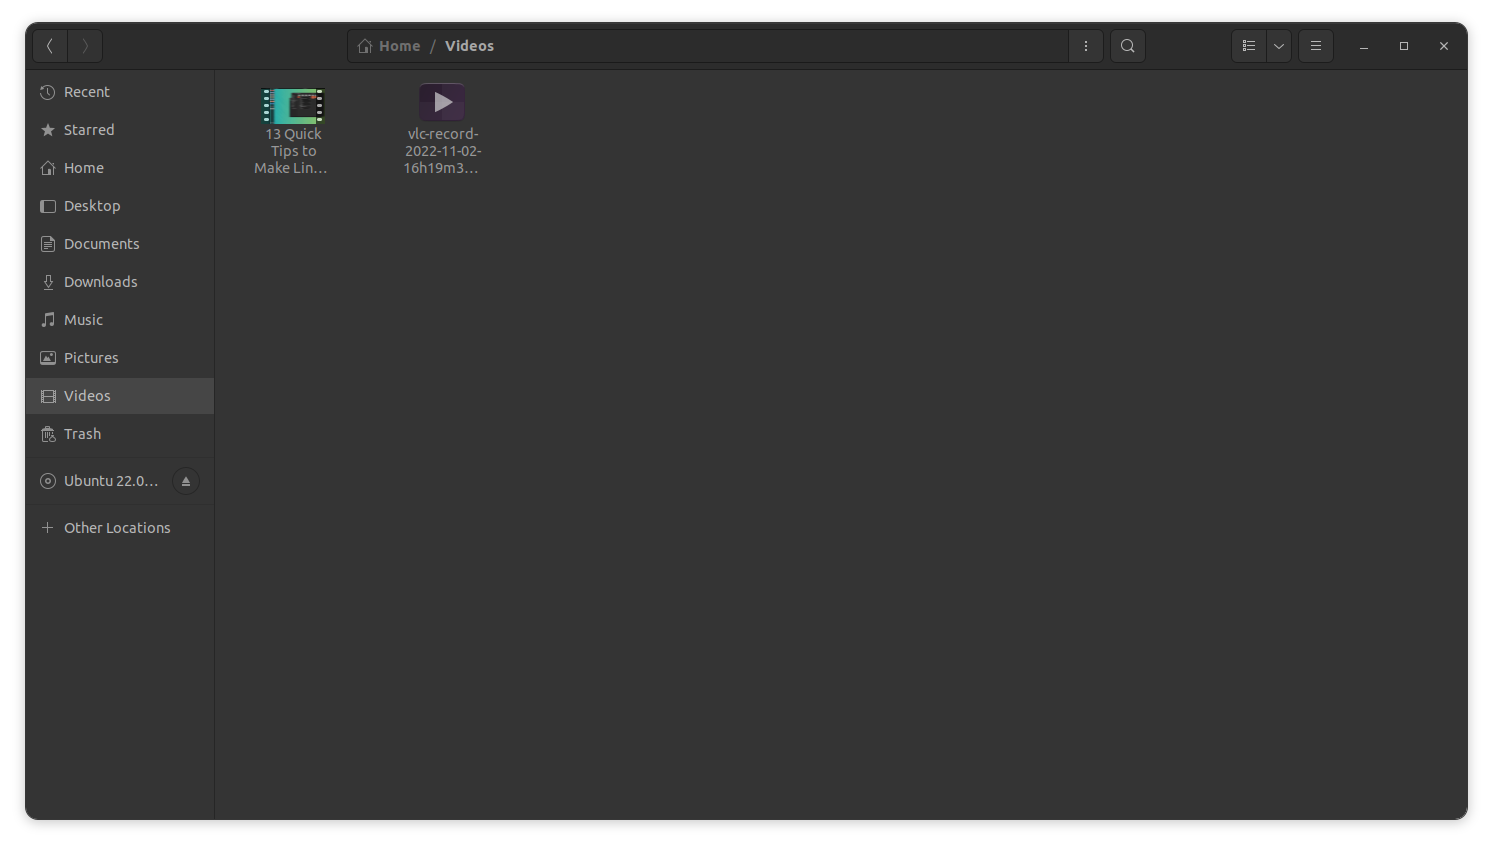The image size is (1493, 848).
Task: Switch to list view
Action: 1248,45
